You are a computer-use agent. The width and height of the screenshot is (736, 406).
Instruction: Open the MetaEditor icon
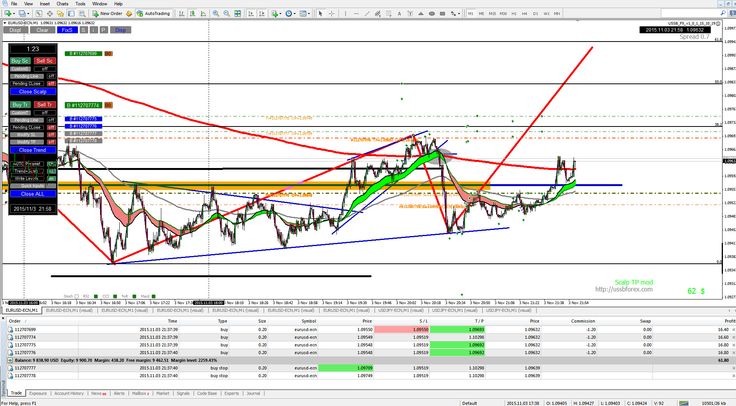coord(129,14)
